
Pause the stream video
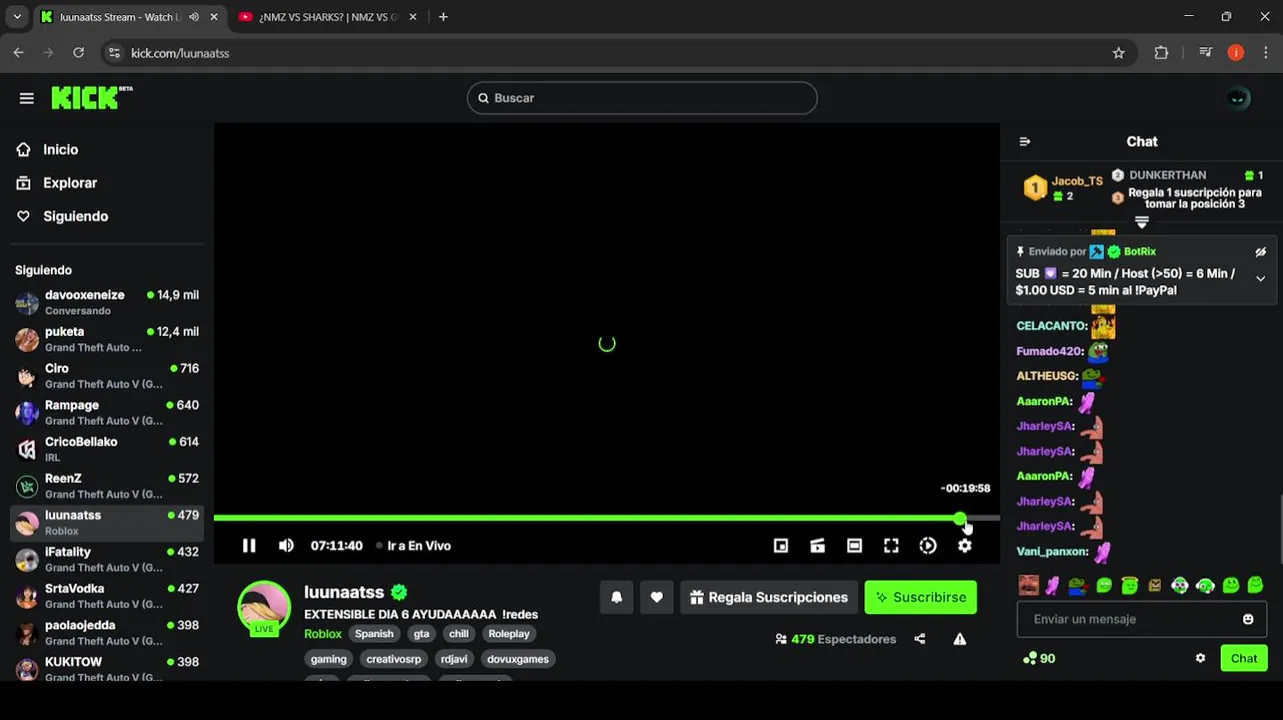pyautogui.click(x=249, y=545)
